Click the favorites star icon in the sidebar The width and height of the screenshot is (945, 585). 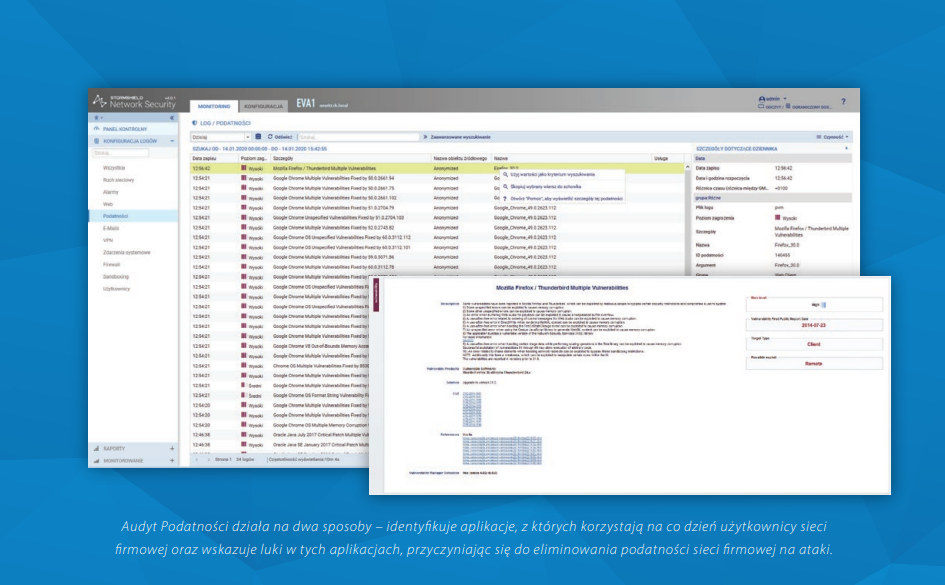click(95, 119)
